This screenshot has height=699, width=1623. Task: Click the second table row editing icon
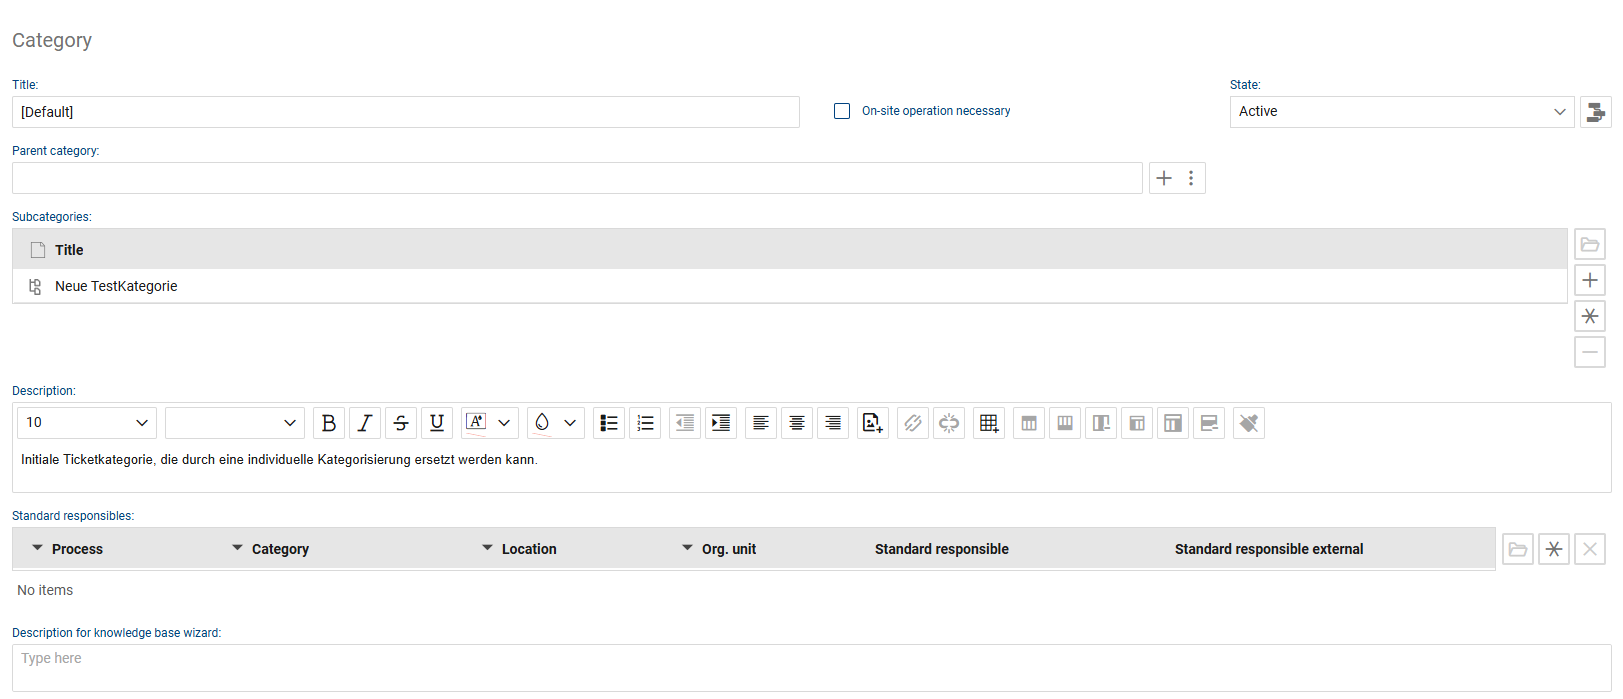(x=1173, y=423)
